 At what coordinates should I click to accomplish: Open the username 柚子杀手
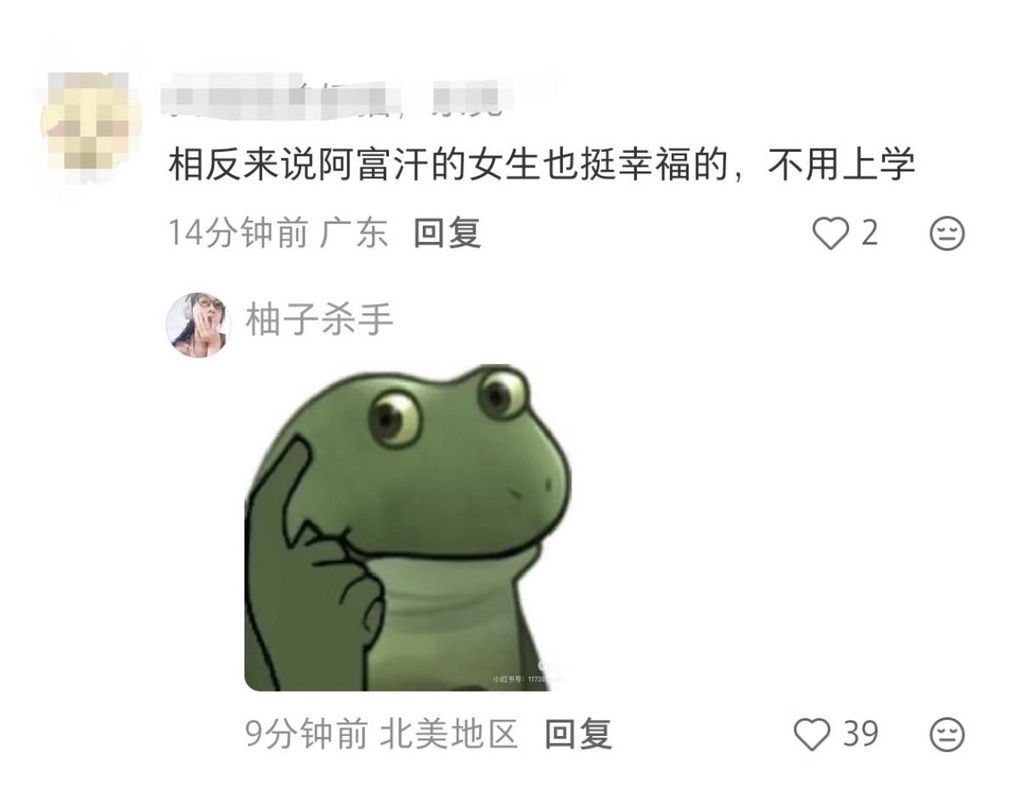pos(319,320)
